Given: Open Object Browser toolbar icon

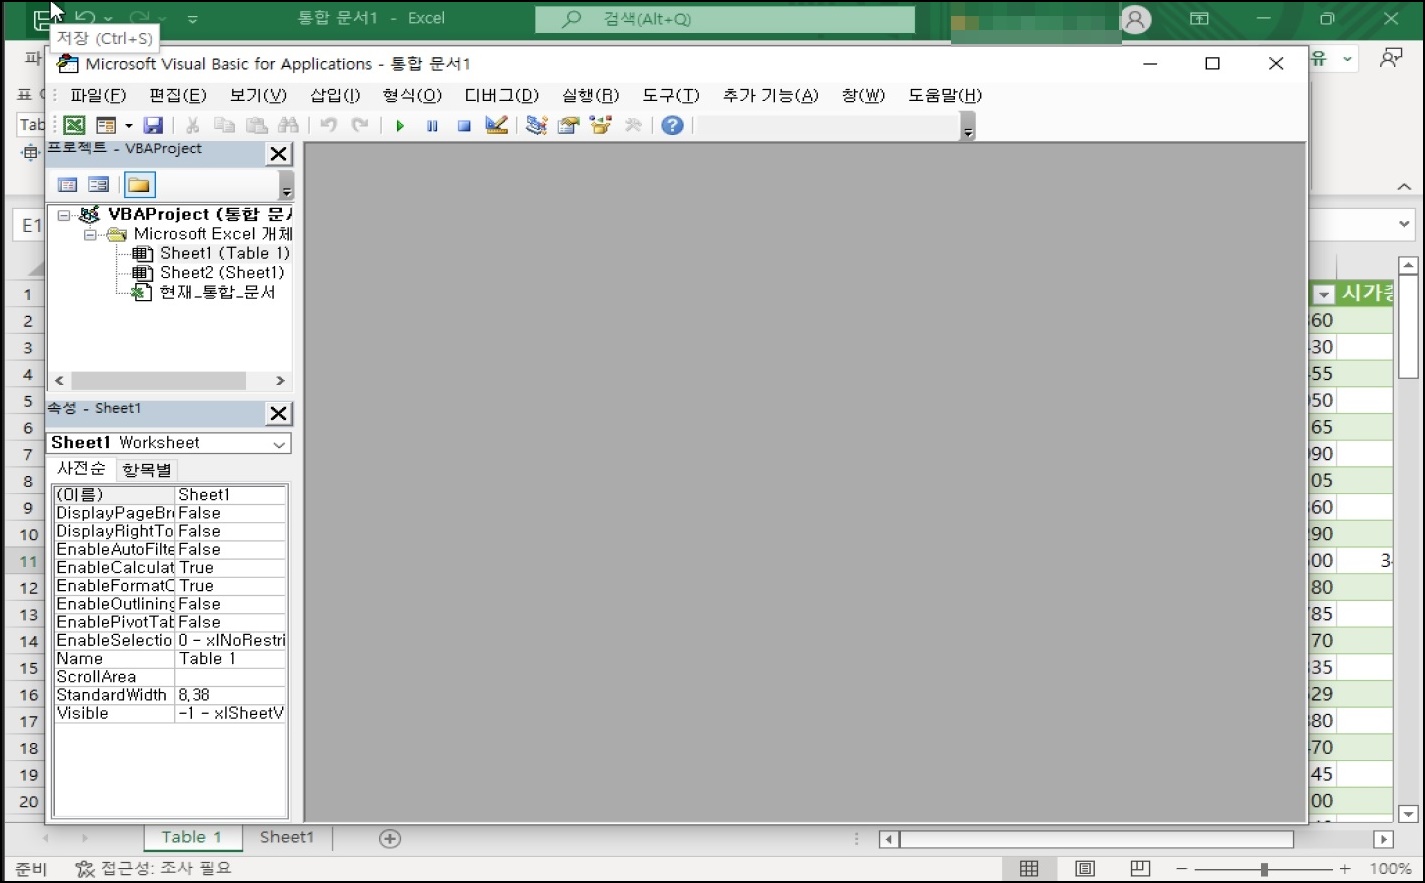Looking at the screenshot, I should pos(601,125).
